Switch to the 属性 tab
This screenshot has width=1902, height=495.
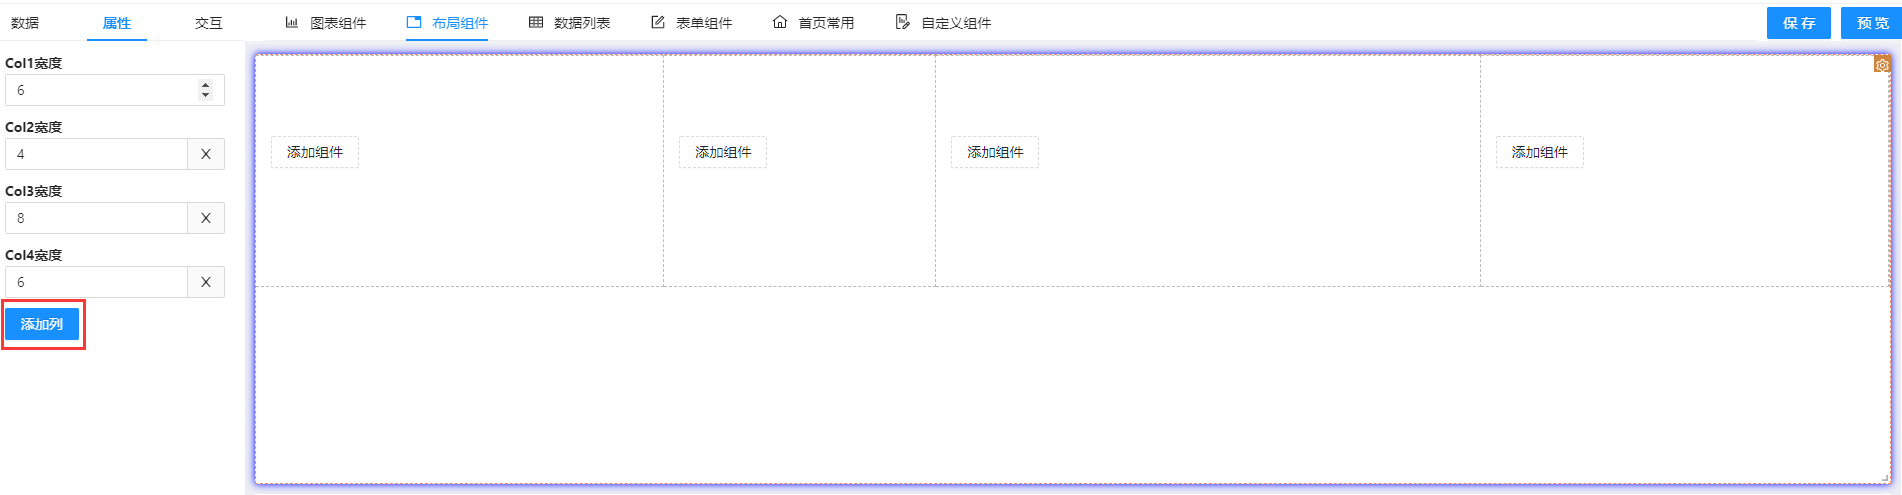pos(117,22)
